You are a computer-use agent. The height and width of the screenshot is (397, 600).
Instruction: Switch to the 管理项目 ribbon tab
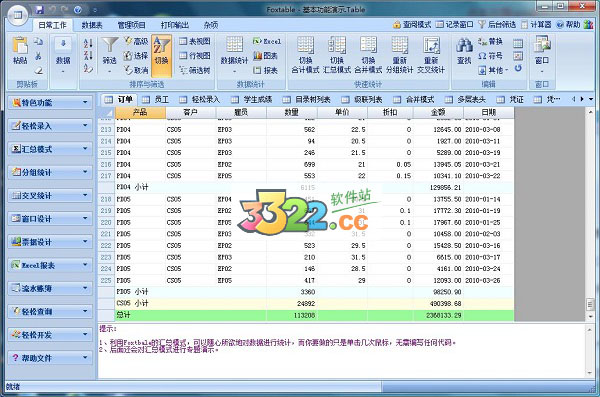[x=131, y=25]
